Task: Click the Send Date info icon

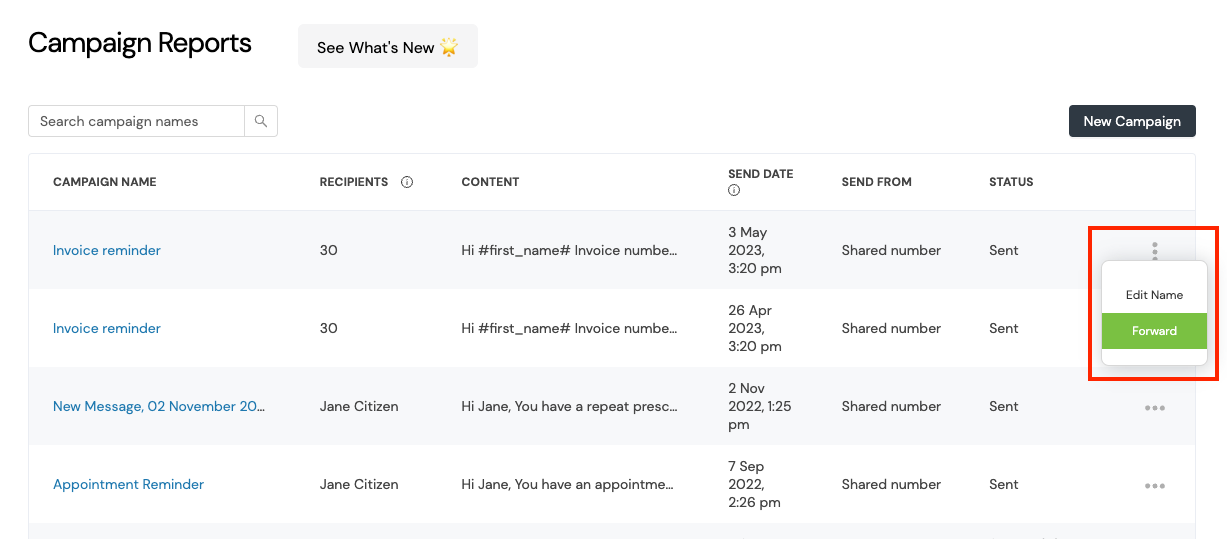Action: pyautogui.click(x=734, y=190)
